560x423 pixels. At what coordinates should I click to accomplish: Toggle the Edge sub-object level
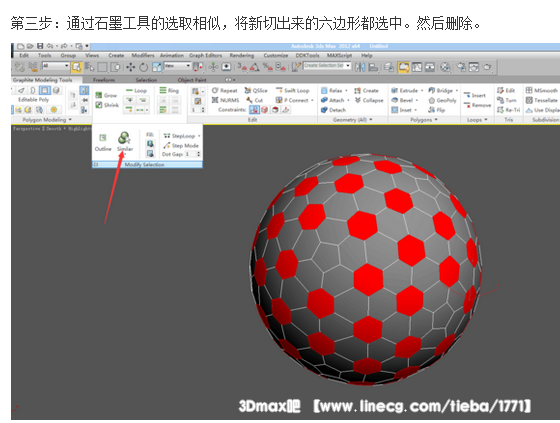pyautogui.click(x=21, y=90)
